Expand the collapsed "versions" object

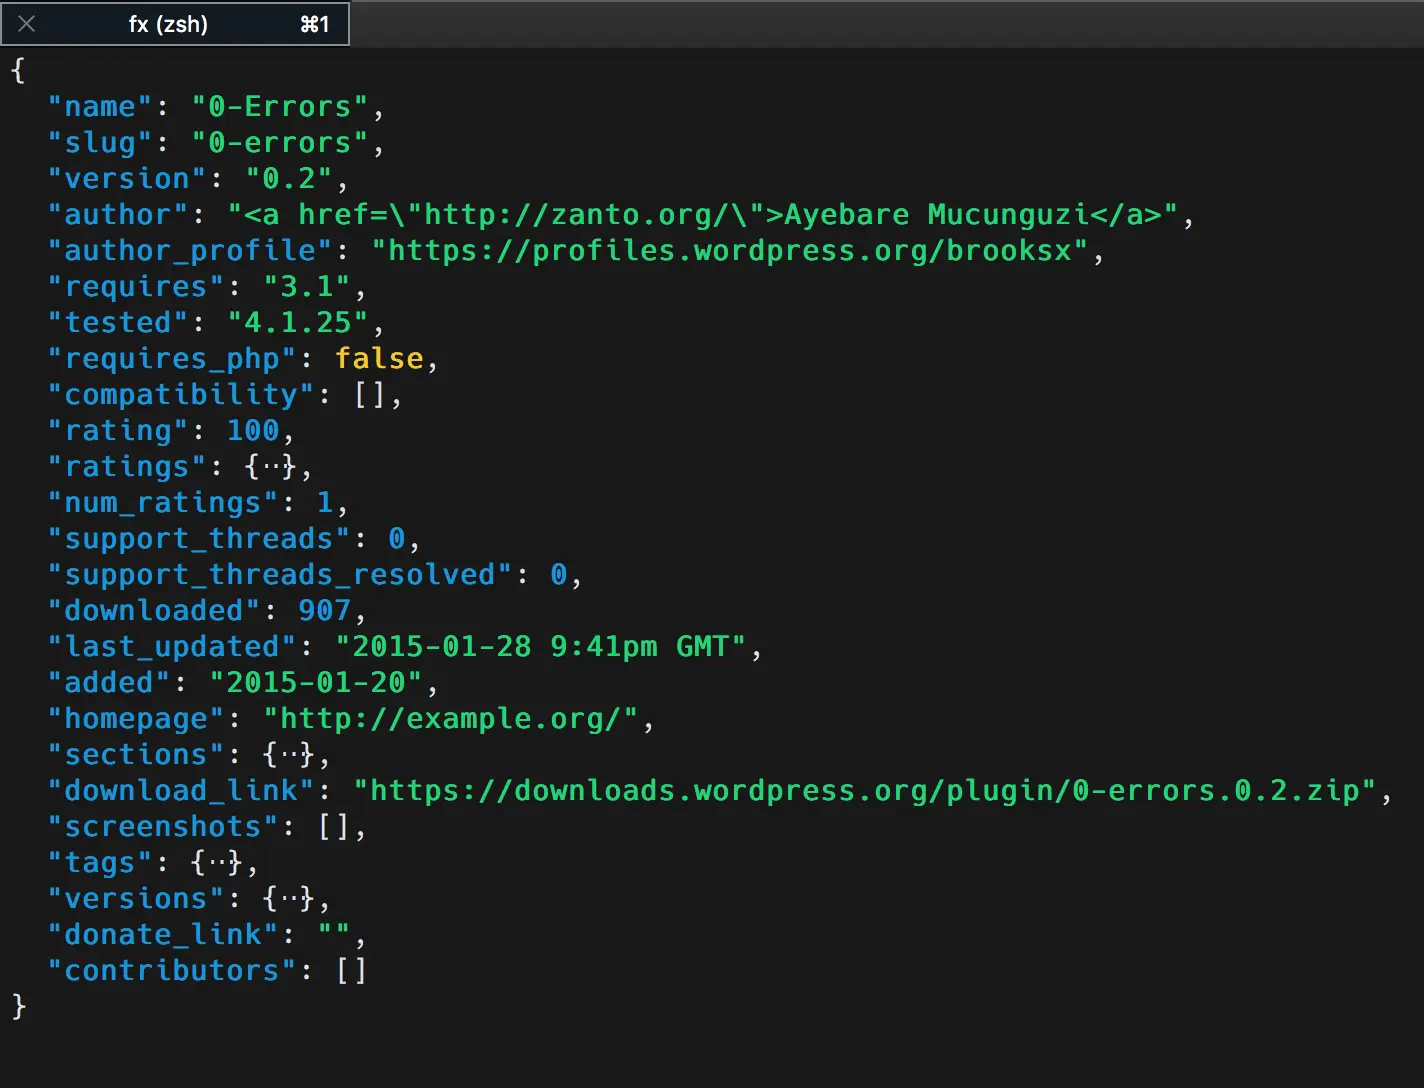coord(289,899)
